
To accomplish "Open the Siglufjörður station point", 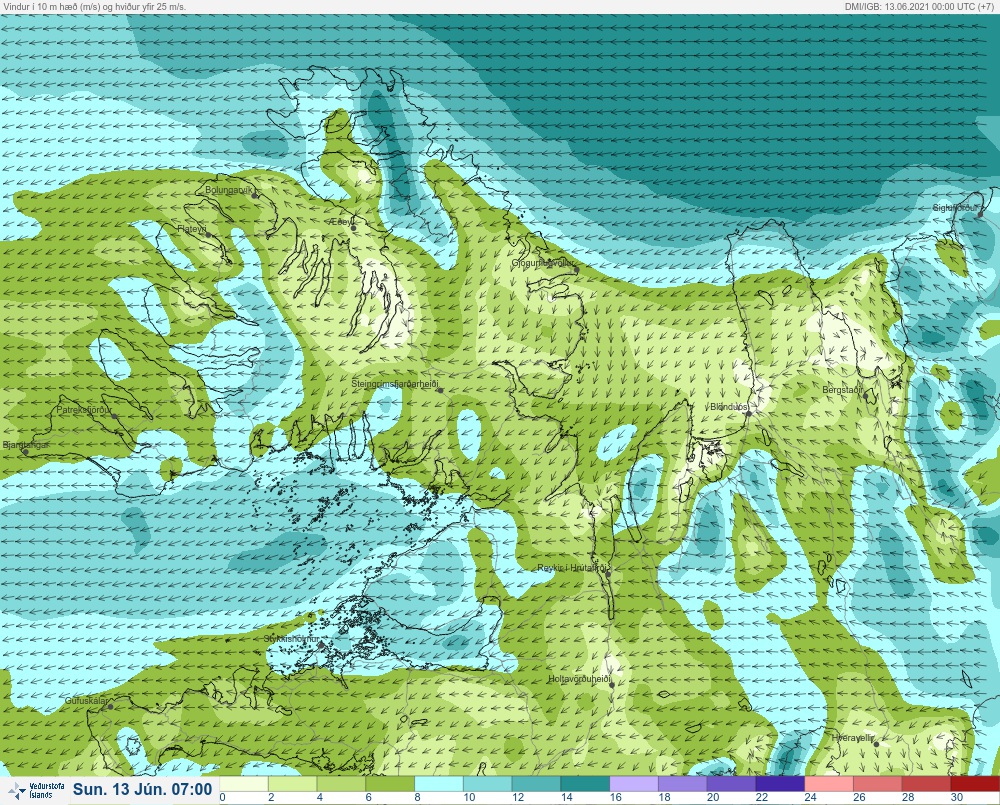I will pyautogui.click(x=981, y=214).
